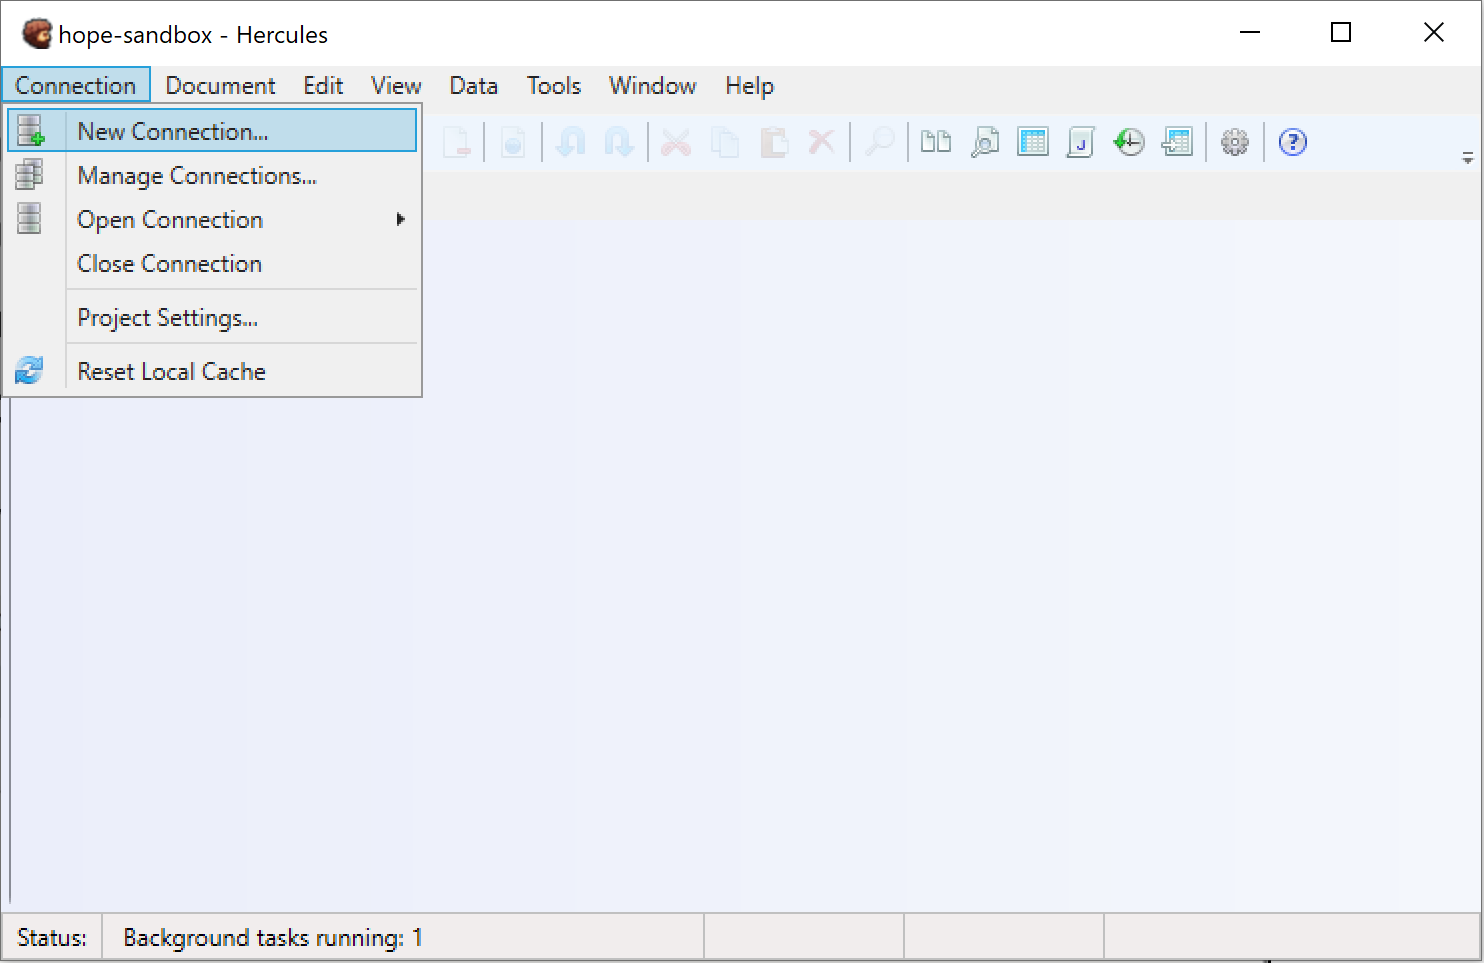Click the Paste clipboard toolbar icon

tap(774, 142)
